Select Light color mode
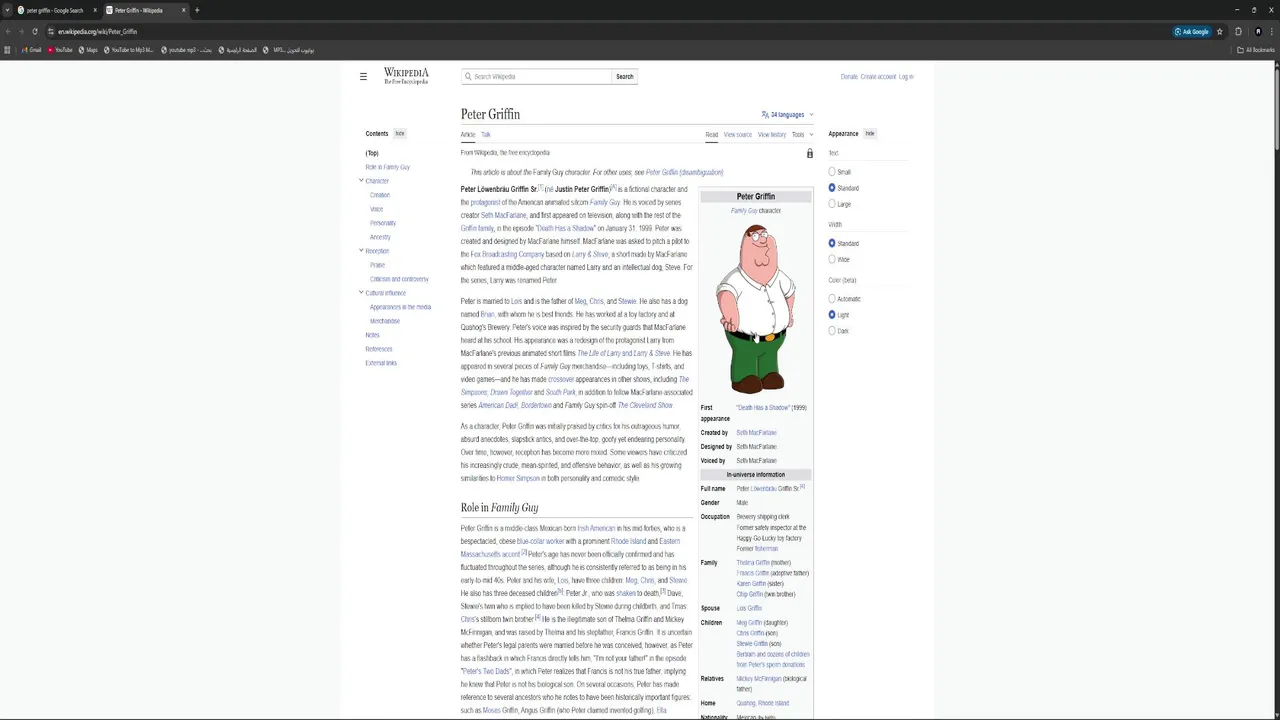The height and width of the screenshot is (720, 1280). point(832,315)
